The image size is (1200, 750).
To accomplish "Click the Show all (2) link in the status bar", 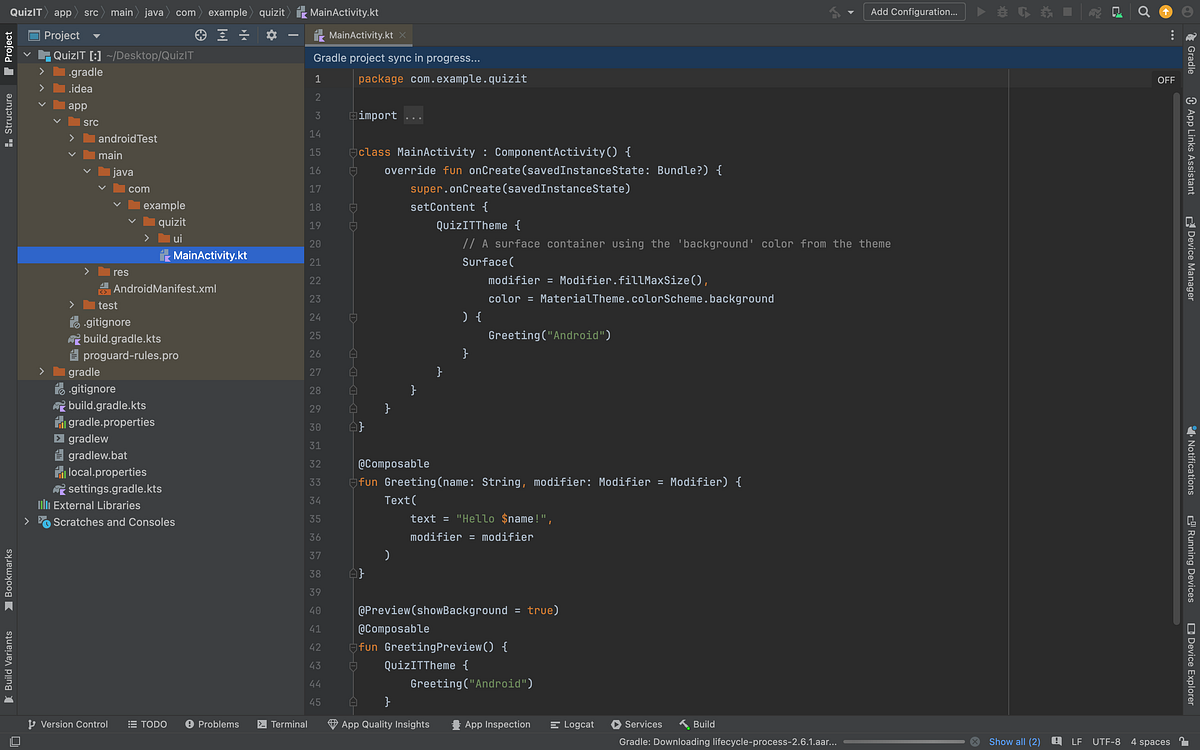I will coord(1014,741).
